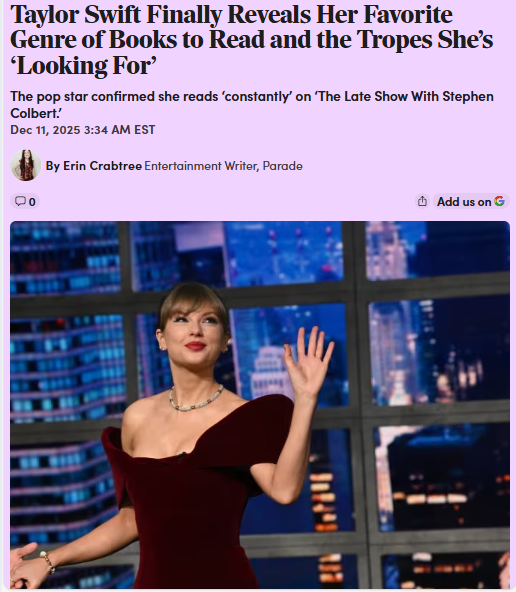516x592 pixels.
Task: Select the Add us on Google button
Action: (471, 201)
